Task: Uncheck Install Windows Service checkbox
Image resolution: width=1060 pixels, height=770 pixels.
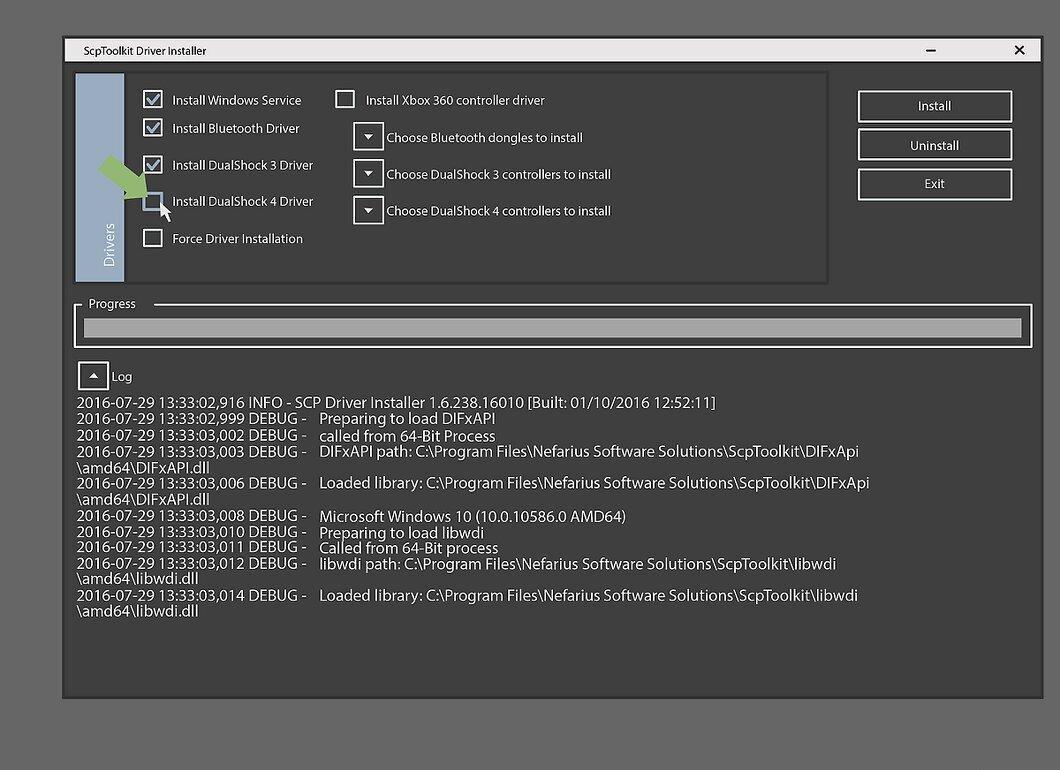Action: 153,99
